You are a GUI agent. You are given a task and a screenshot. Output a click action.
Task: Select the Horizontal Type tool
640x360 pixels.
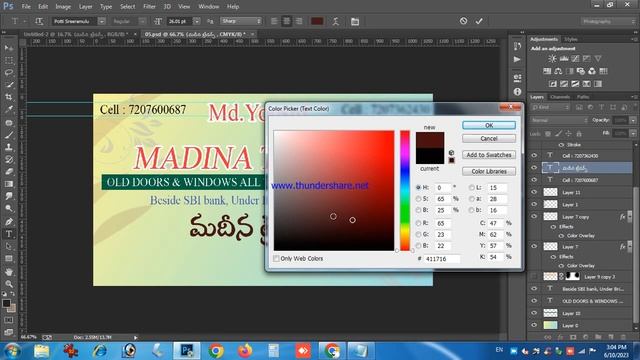[x=9, y=234]
